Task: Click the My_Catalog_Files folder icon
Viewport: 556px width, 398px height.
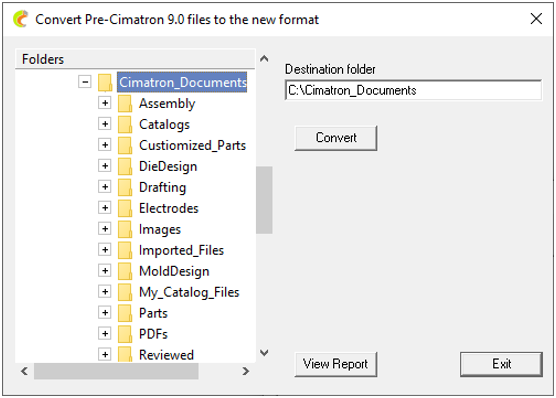Action: 125,292
